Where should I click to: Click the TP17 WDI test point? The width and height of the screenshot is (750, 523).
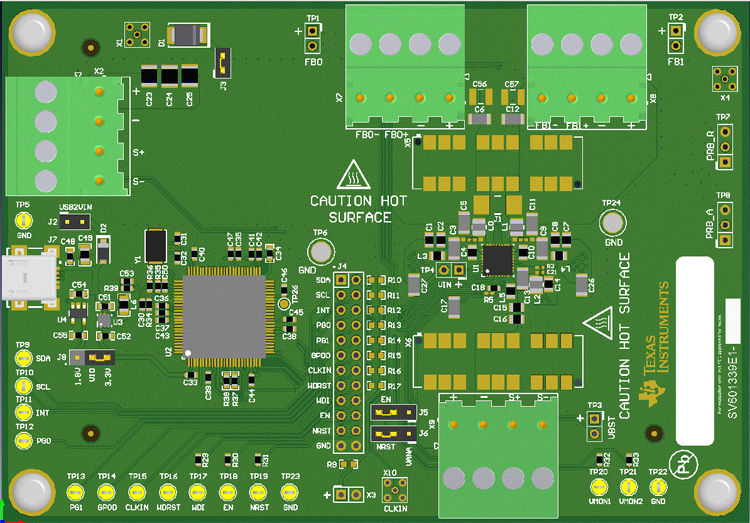[x=198, y=492]
